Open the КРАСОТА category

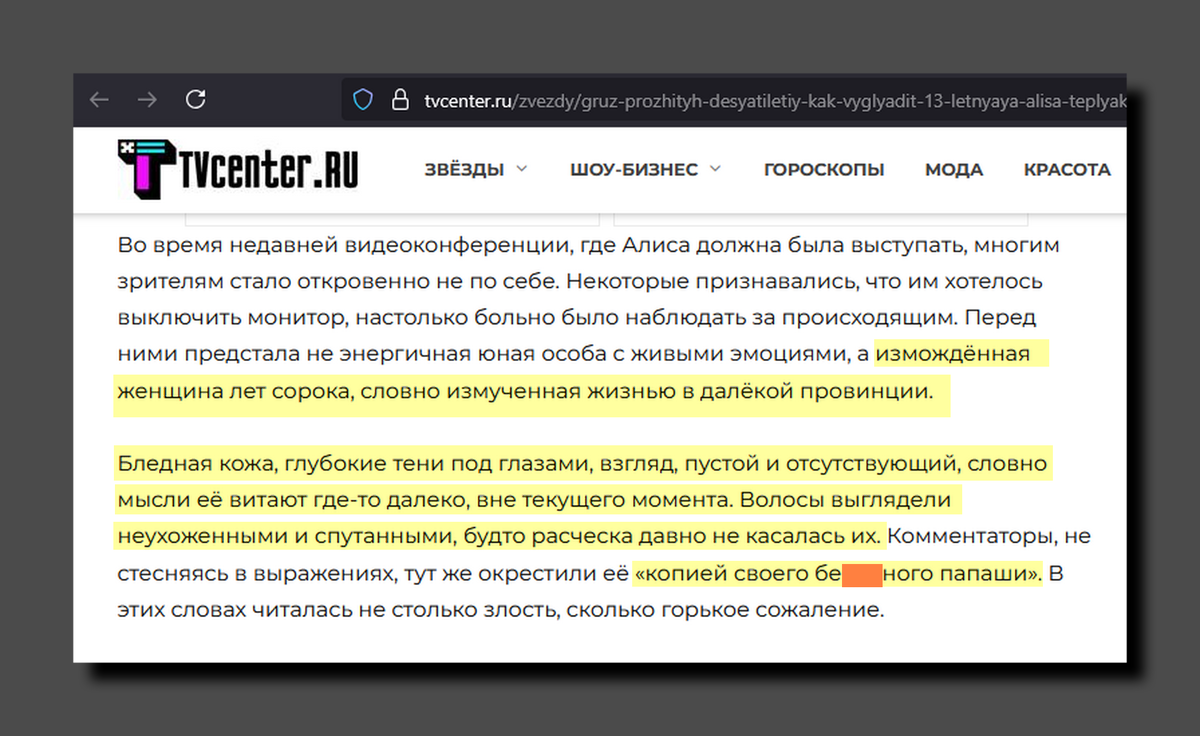coord(1067,169)
